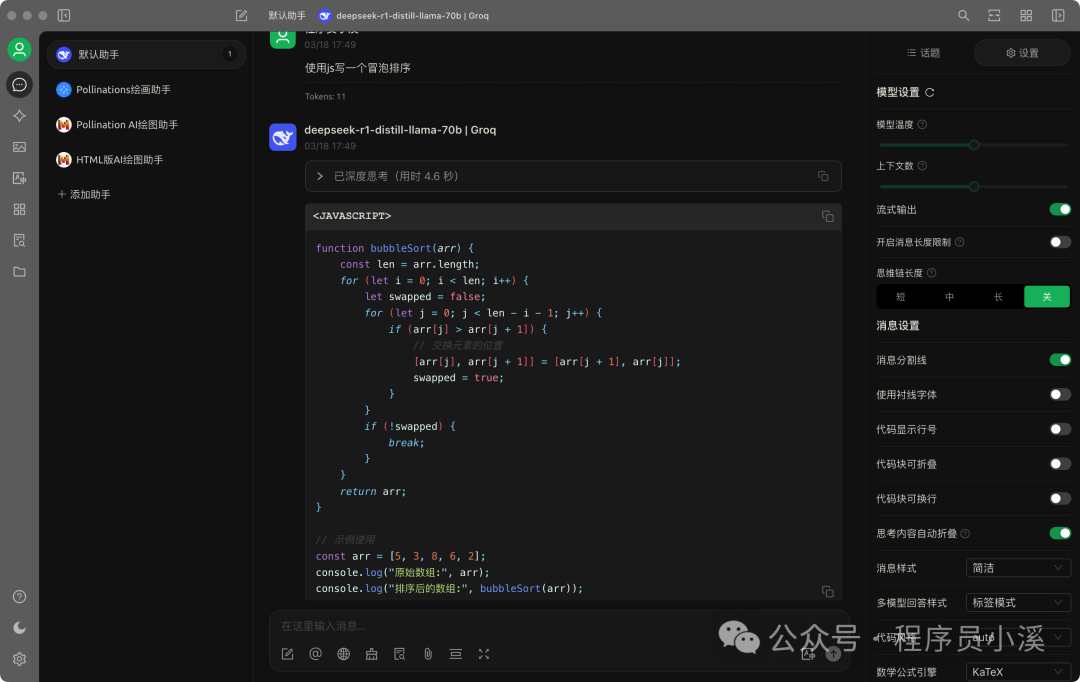The height and width of the screenshot is (682, 1080).
Task: Show help for 上下文数
Action: point(922,166)
